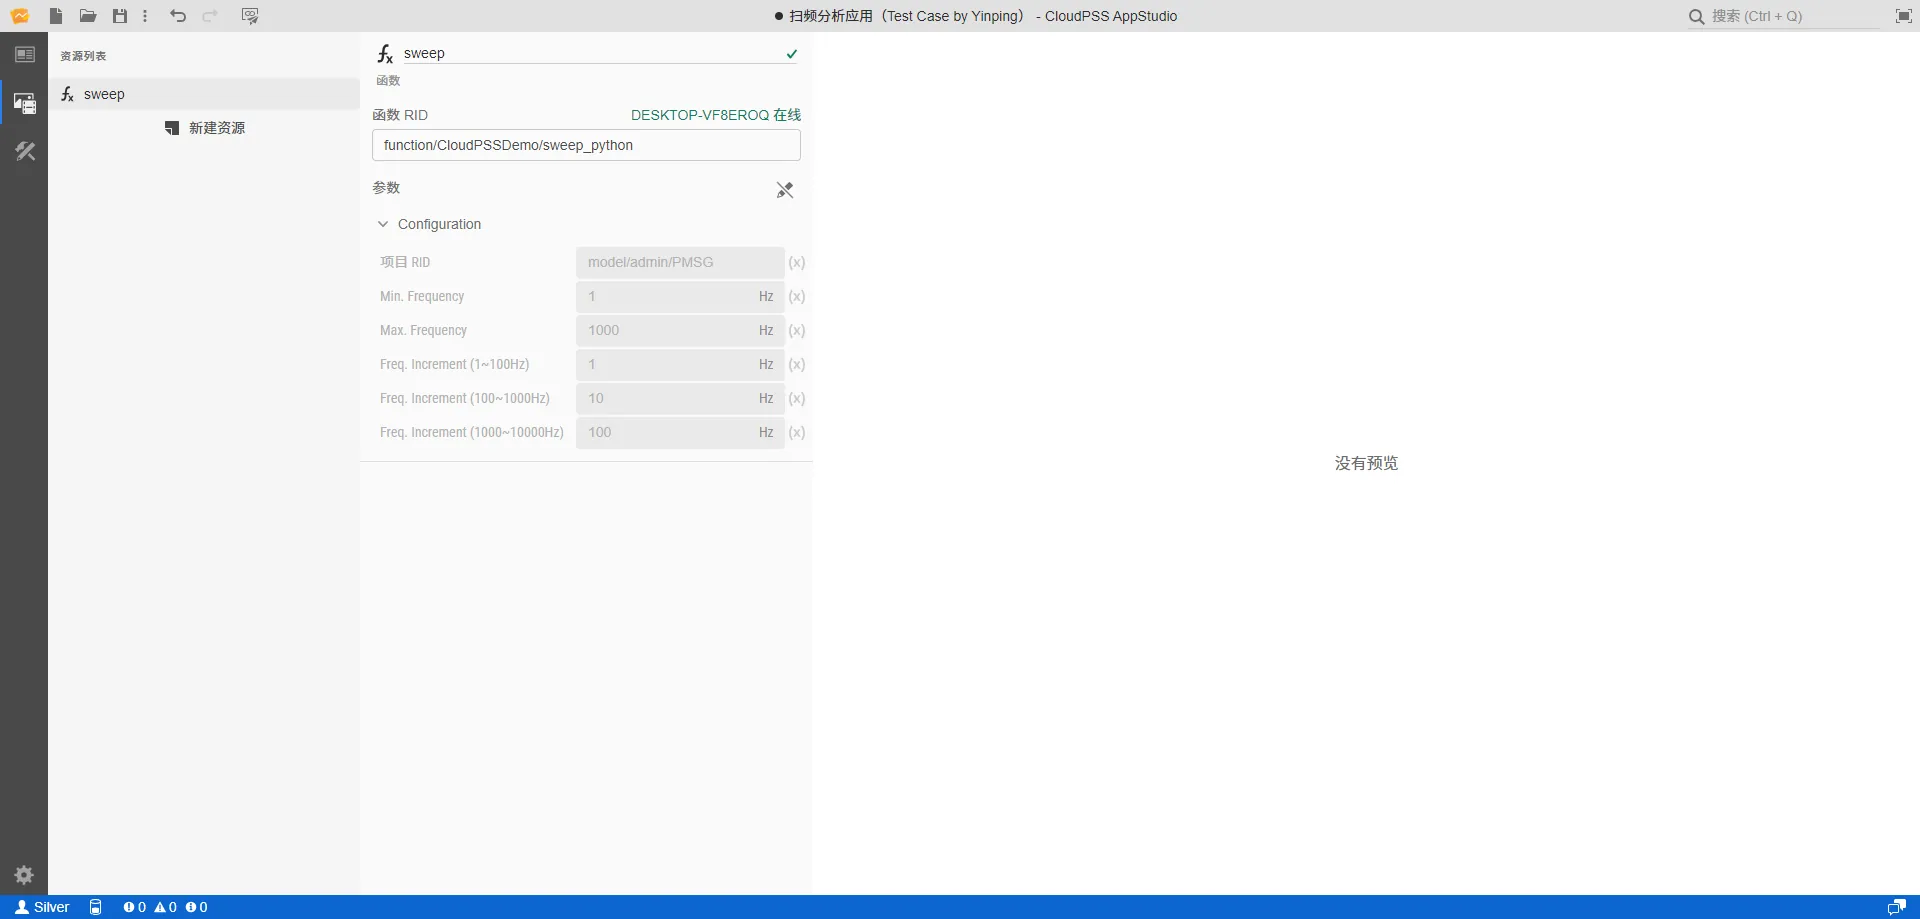Select the sweep resource in list

tap(204, 94)
